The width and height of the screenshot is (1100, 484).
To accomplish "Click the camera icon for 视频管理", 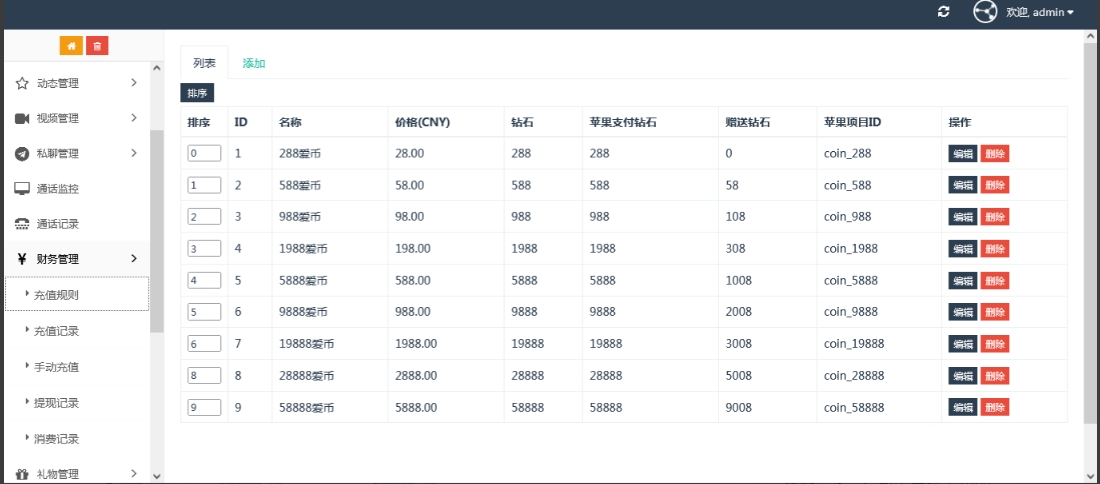I will click(22, 119).
